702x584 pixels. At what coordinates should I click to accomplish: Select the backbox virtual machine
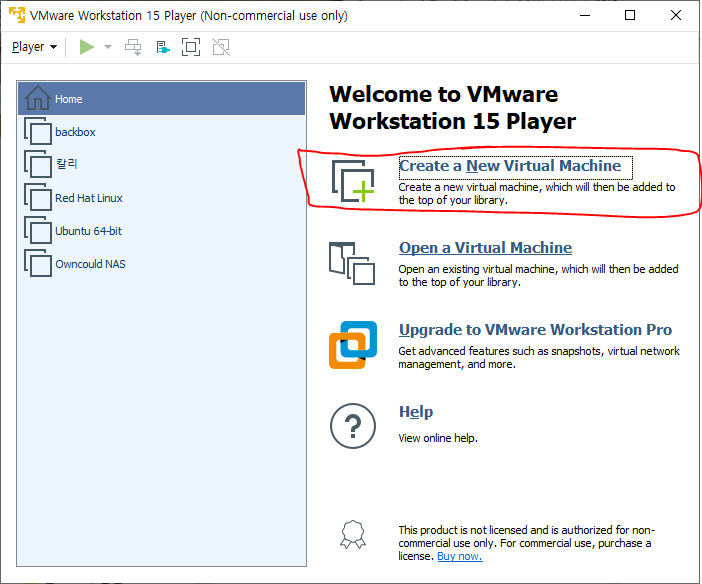click(162, 132)
